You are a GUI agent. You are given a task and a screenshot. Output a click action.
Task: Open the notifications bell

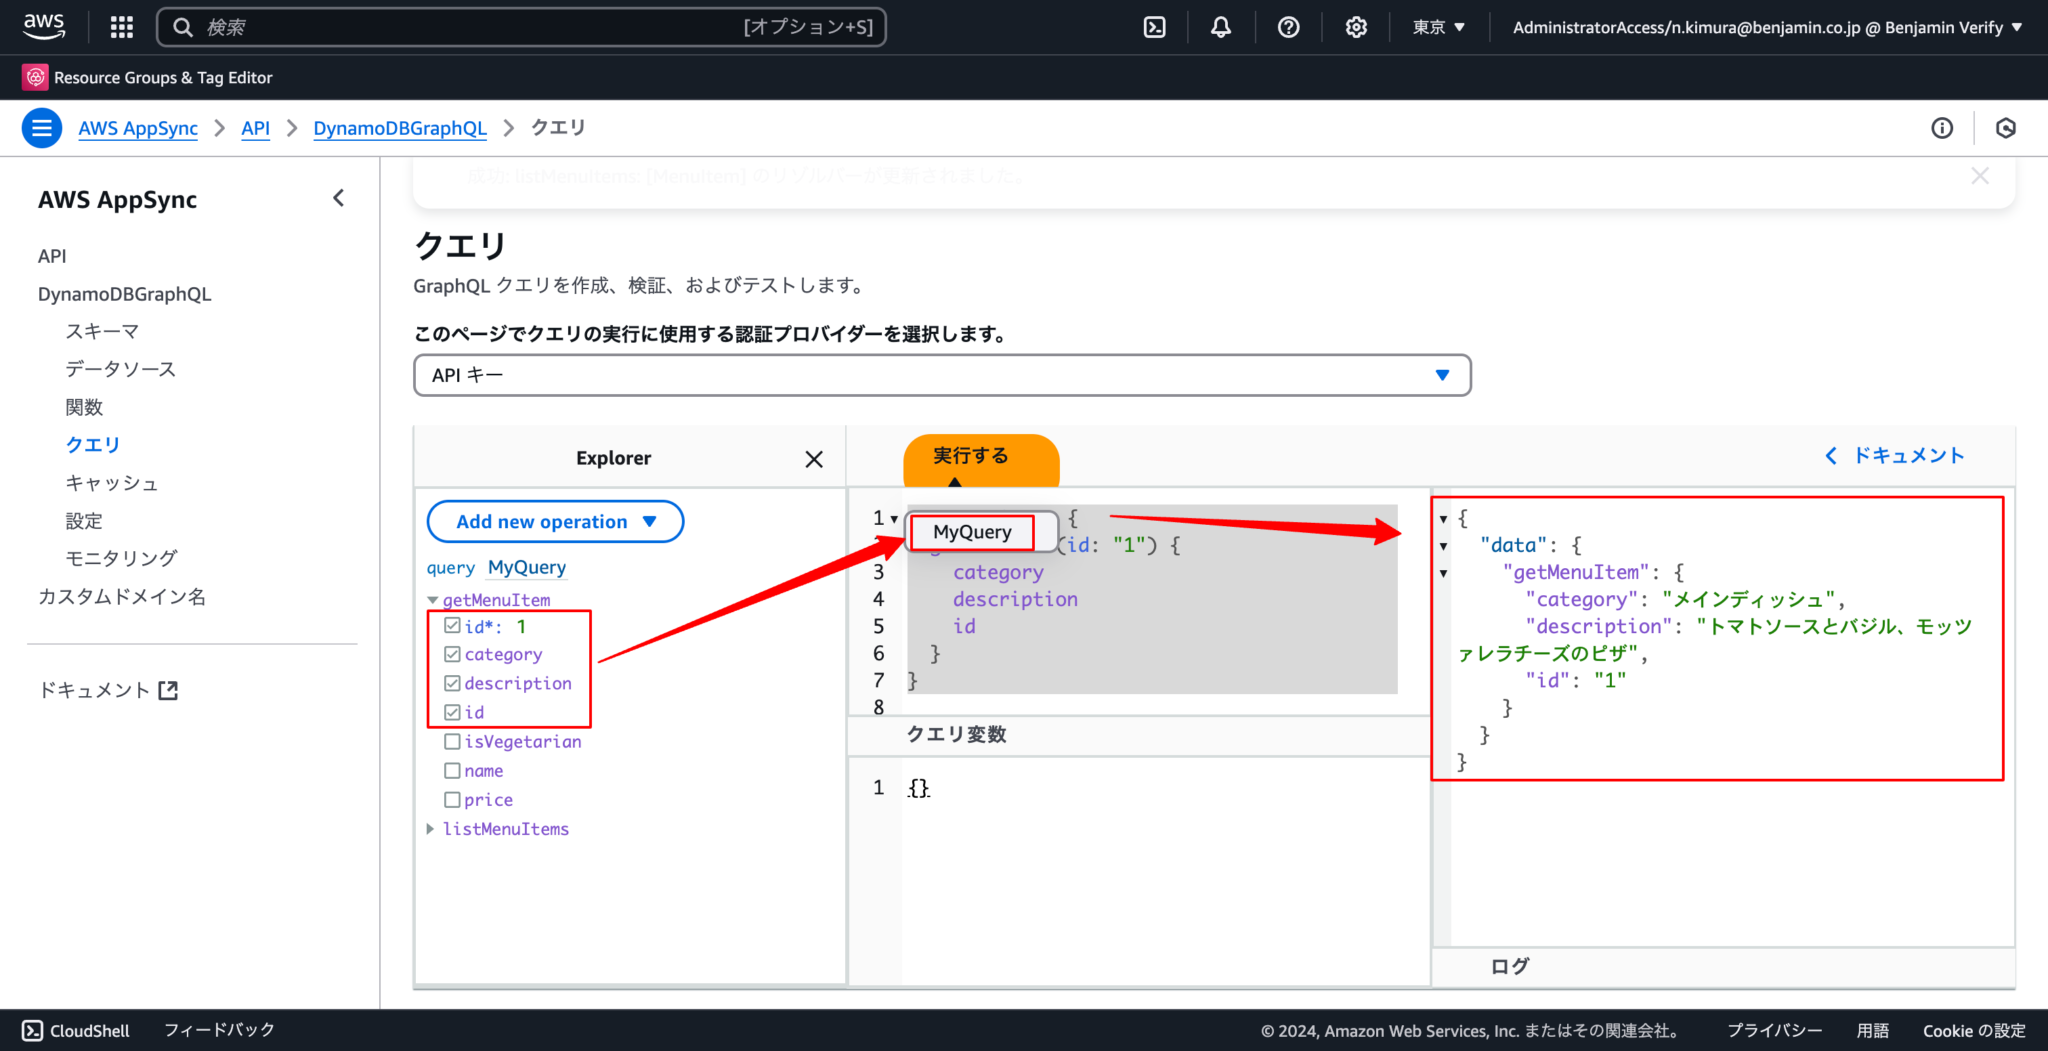pyautogui.click(x=1220, y=27)
